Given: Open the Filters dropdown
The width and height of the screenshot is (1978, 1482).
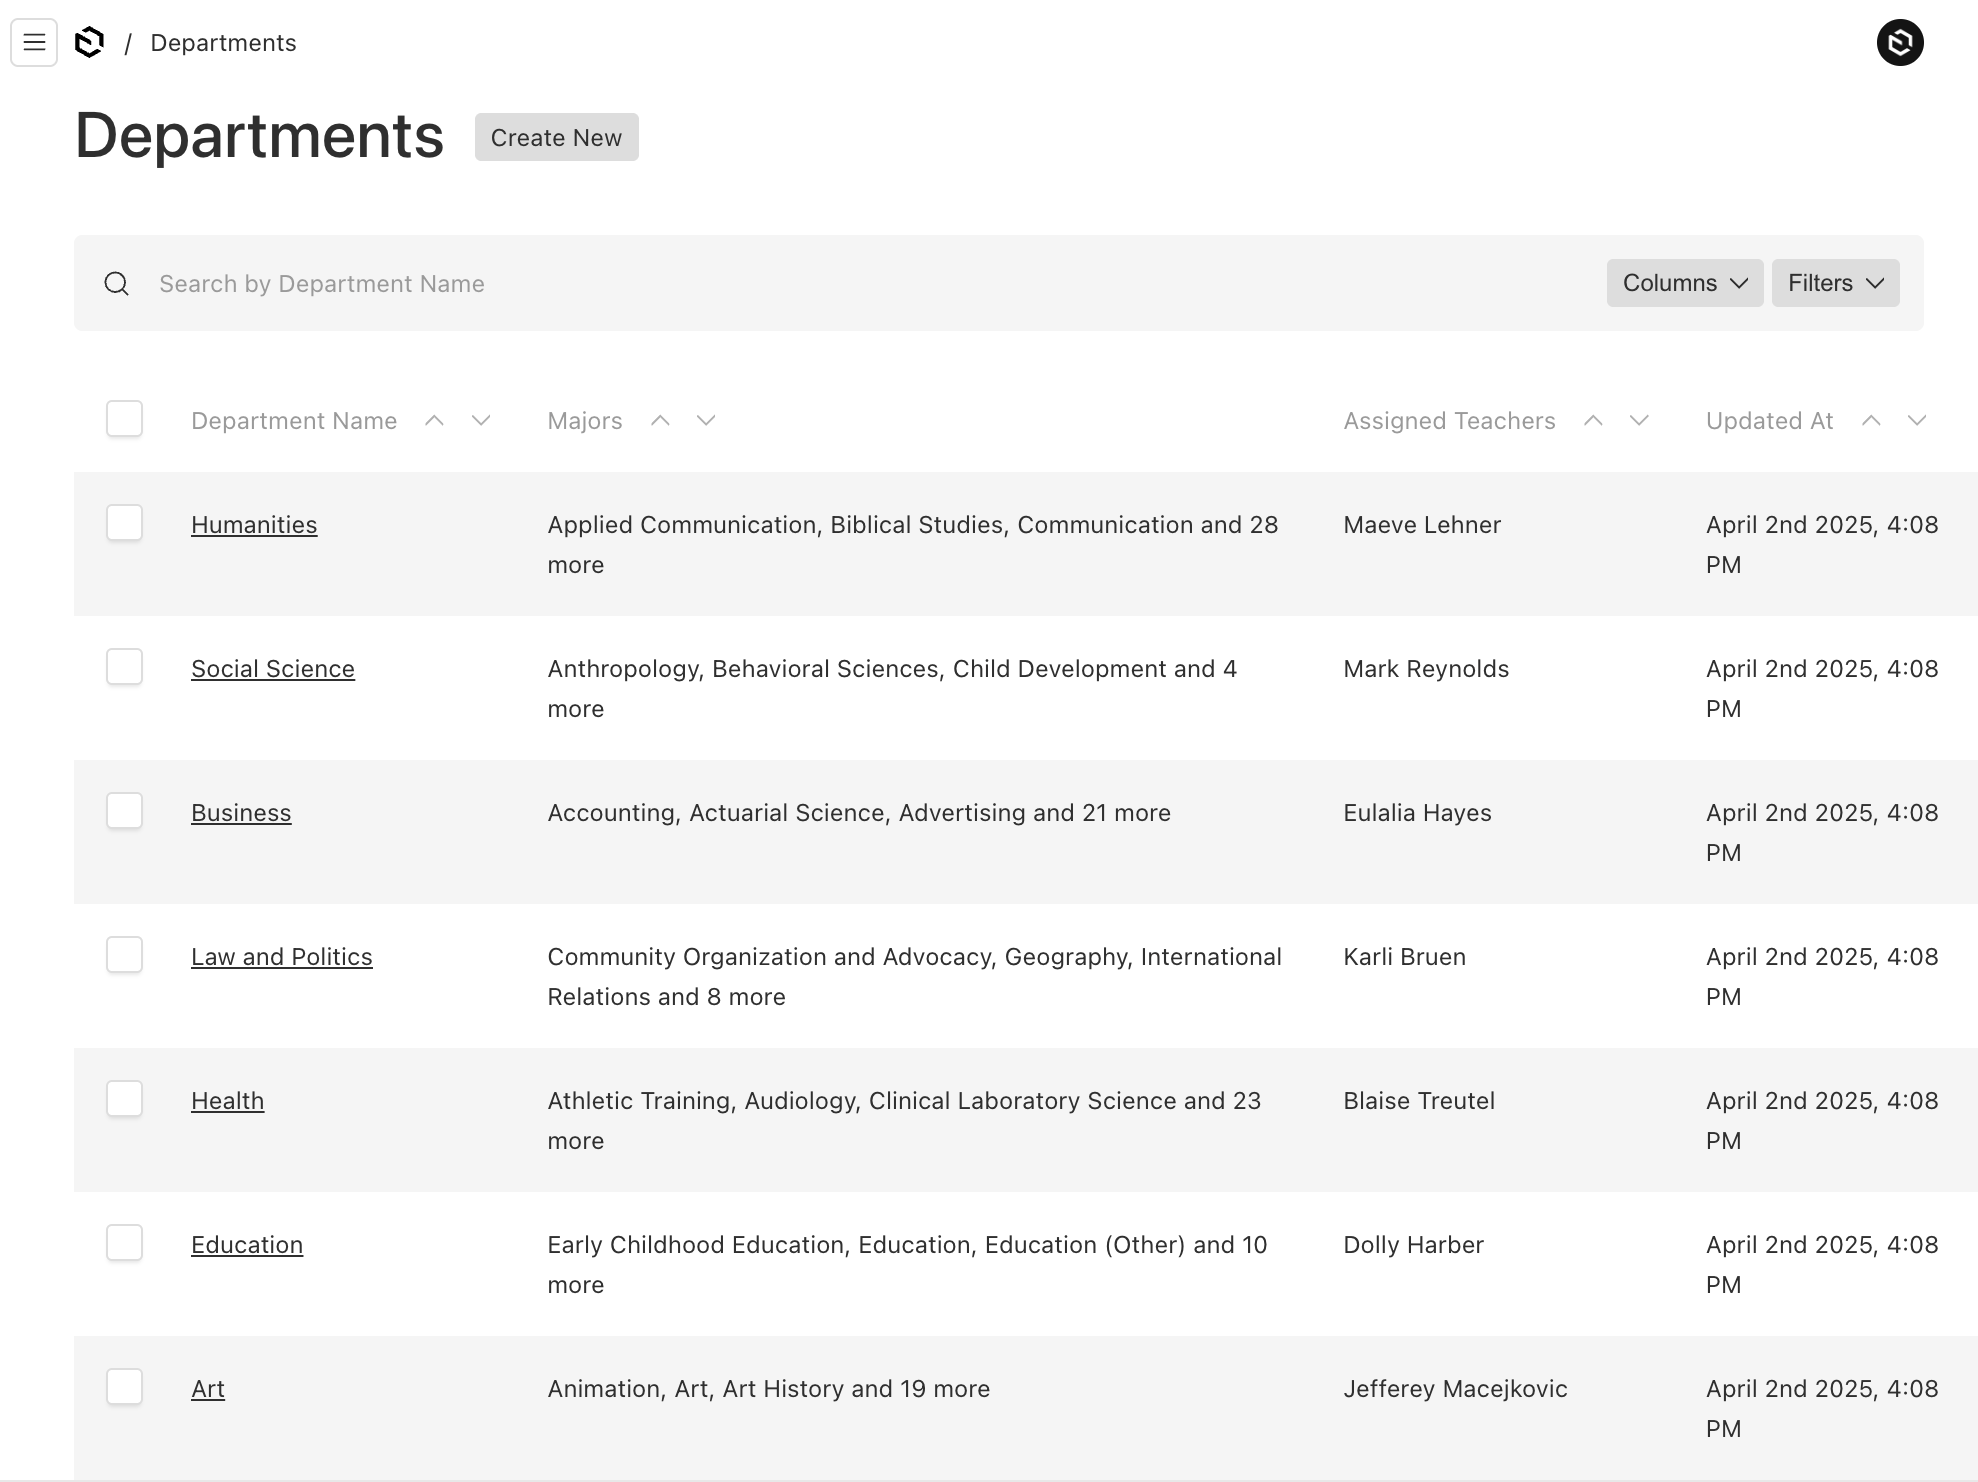Looking at the screenshot, I should point(1835,284).
